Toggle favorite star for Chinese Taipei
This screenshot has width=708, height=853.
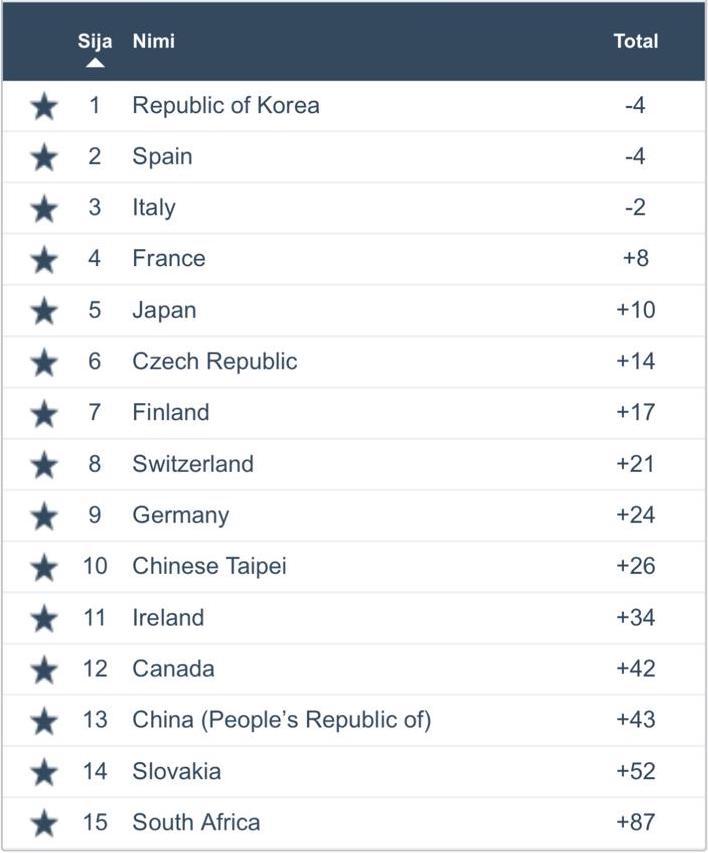point(43,567)
